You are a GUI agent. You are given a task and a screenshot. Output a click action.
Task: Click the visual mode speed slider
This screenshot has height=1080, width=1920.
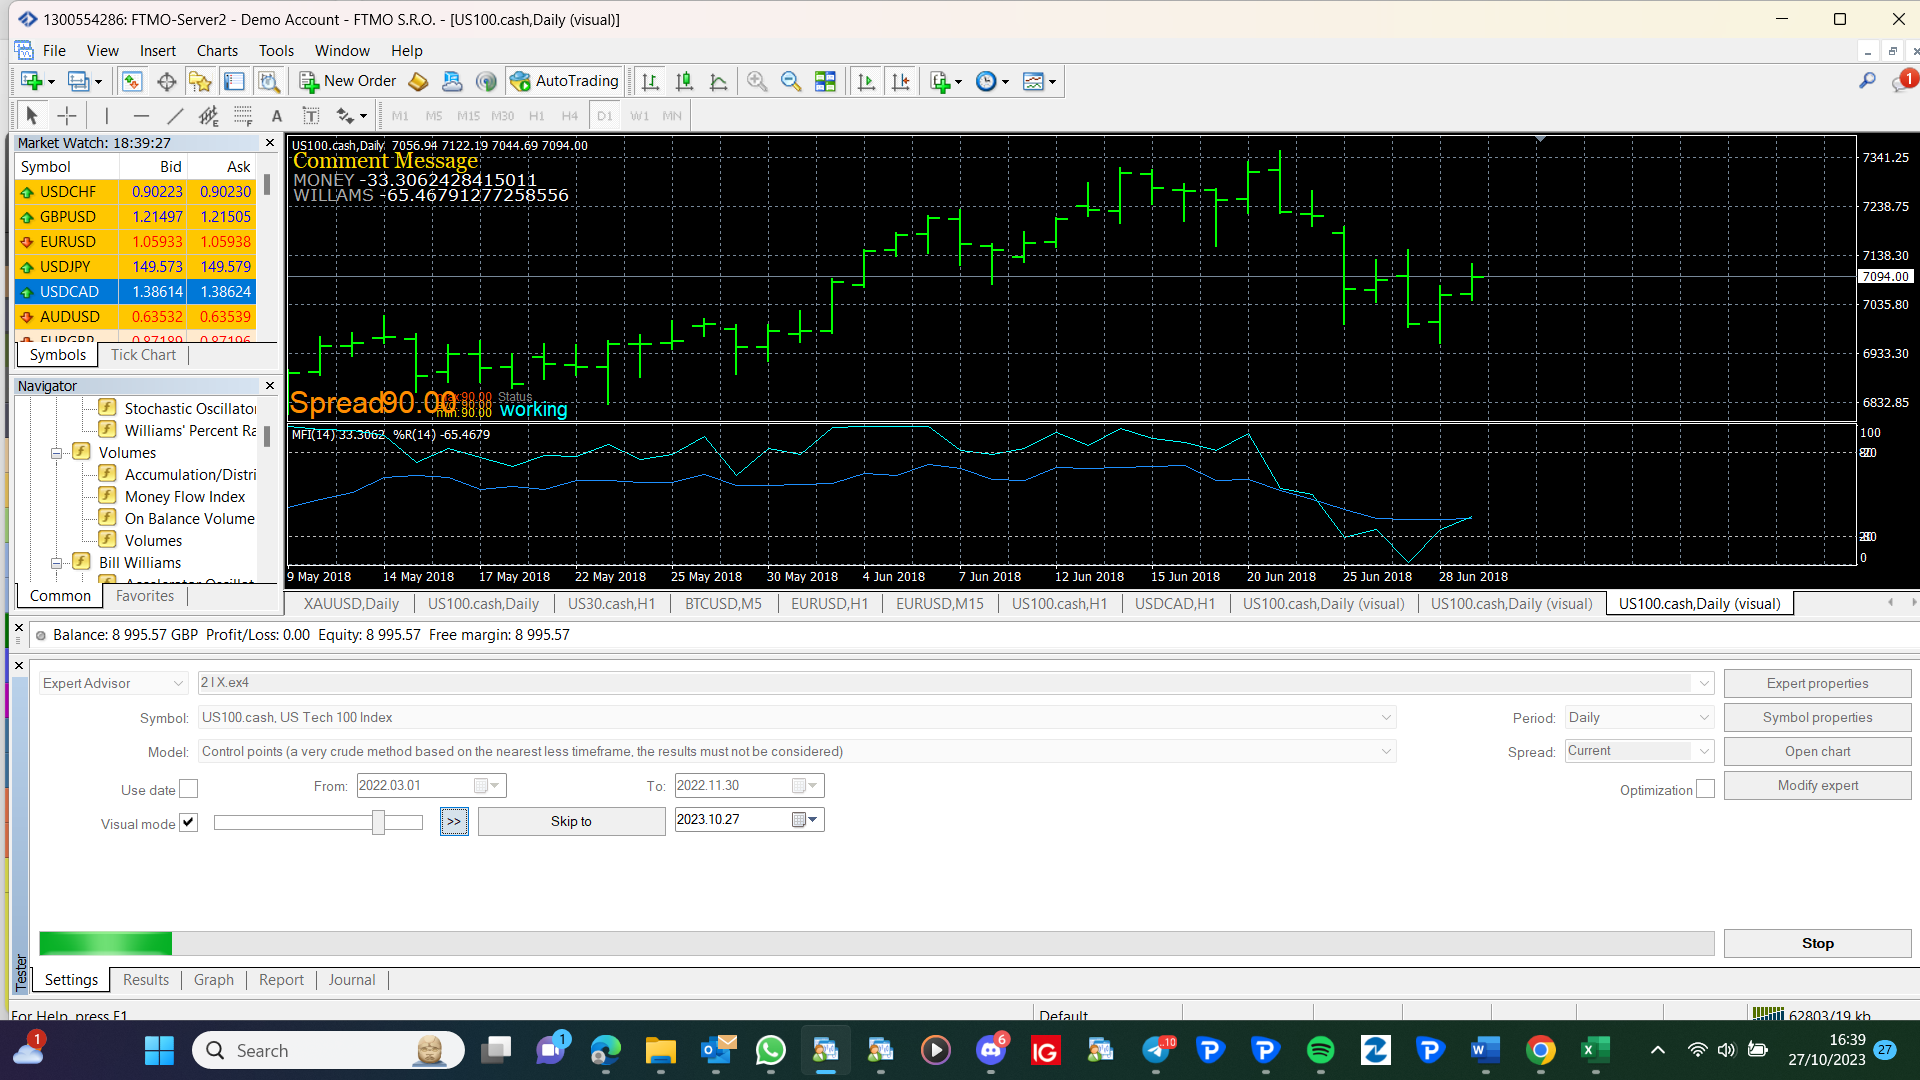(x=318, y=822)
